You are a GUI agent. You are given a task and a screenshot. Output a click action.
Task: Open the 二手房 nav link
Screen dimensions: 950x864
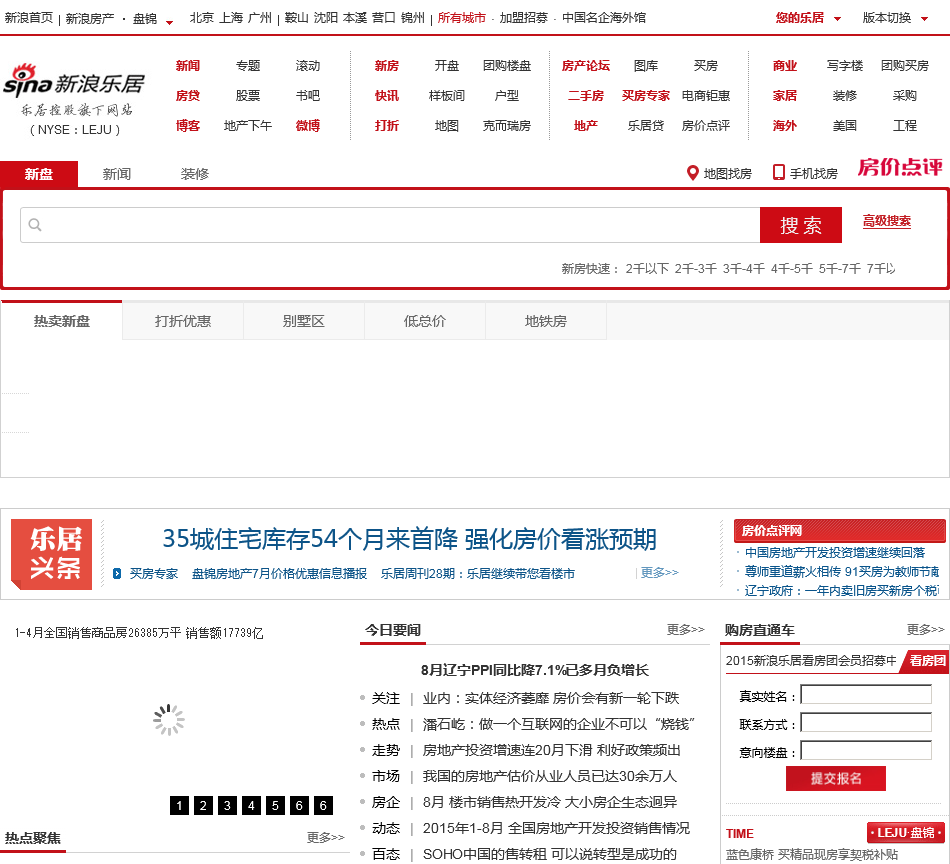(585, 96)
